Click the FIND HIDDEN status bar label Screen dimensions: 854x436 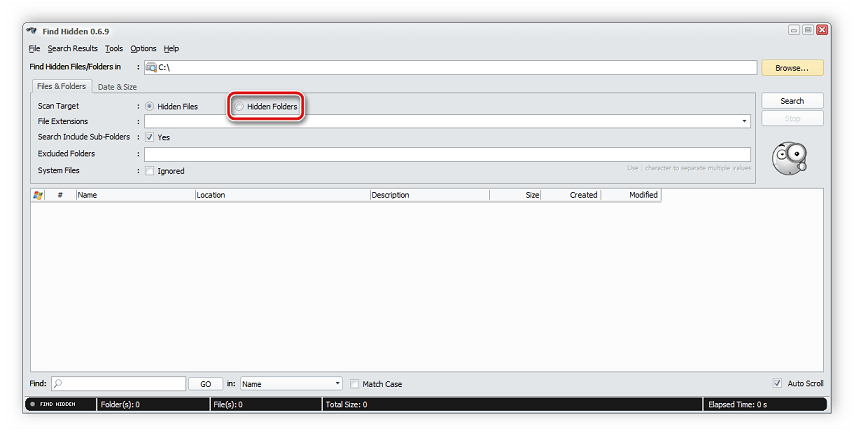[60, 404]
